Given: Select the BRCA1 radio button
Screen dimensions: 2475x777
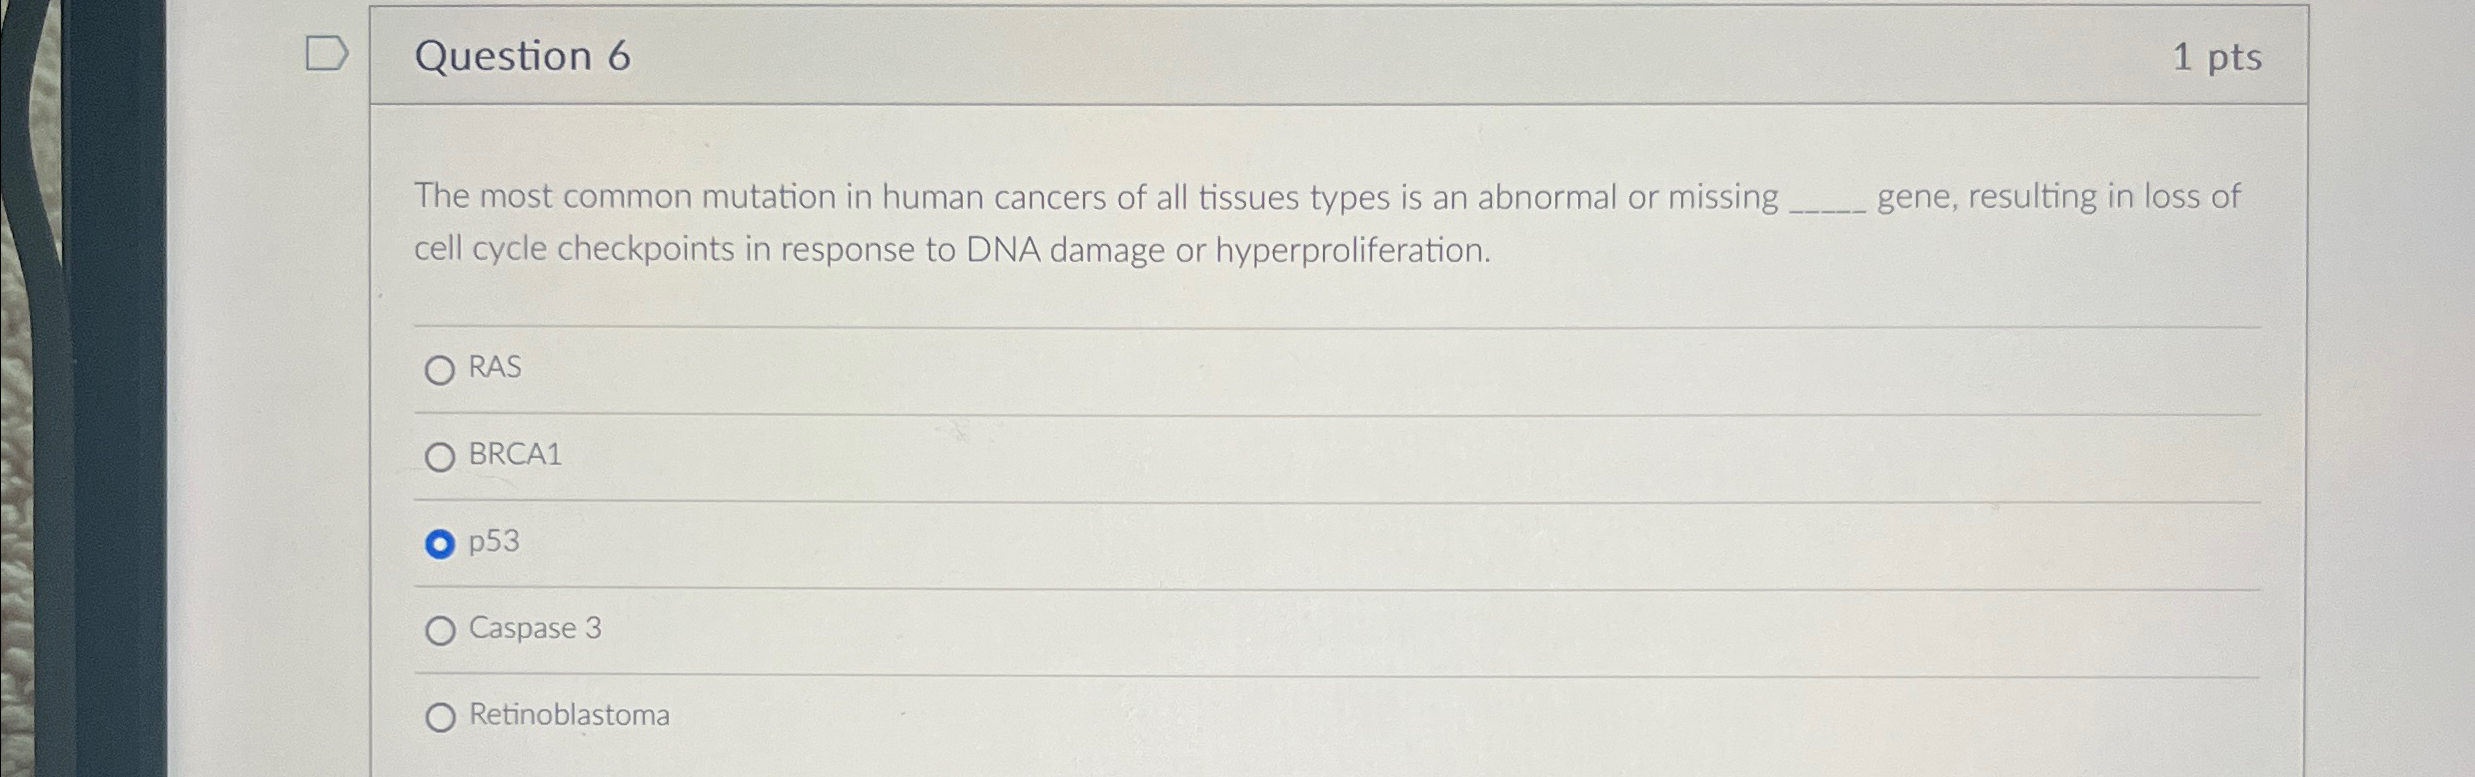Looking at the screenshot, I should pos(440,457).
